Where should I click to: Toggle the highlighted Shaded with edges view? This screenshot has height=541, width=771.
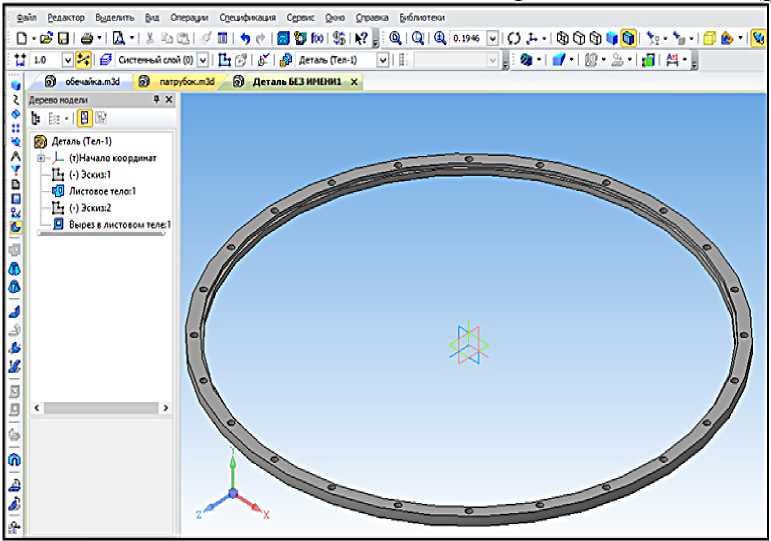coord(628,38)
